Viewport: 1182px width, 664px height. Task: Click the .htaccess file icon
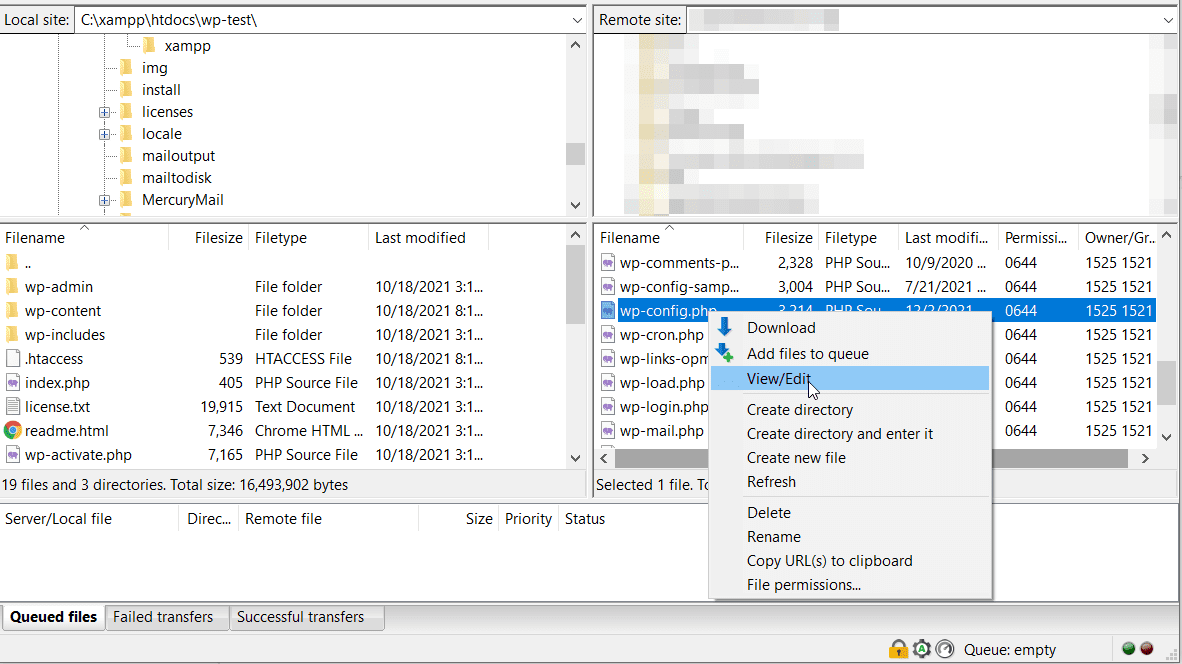pyautogui.click(x=12, y=359)
